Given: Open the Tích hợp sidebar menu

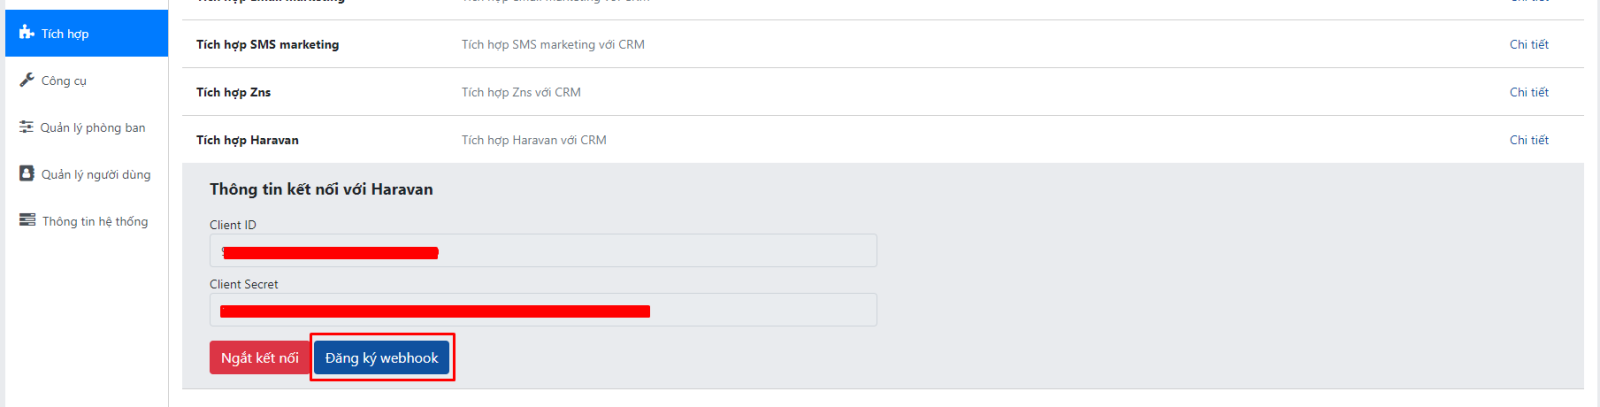Looking at the screenshot, I should click(65, 34).
